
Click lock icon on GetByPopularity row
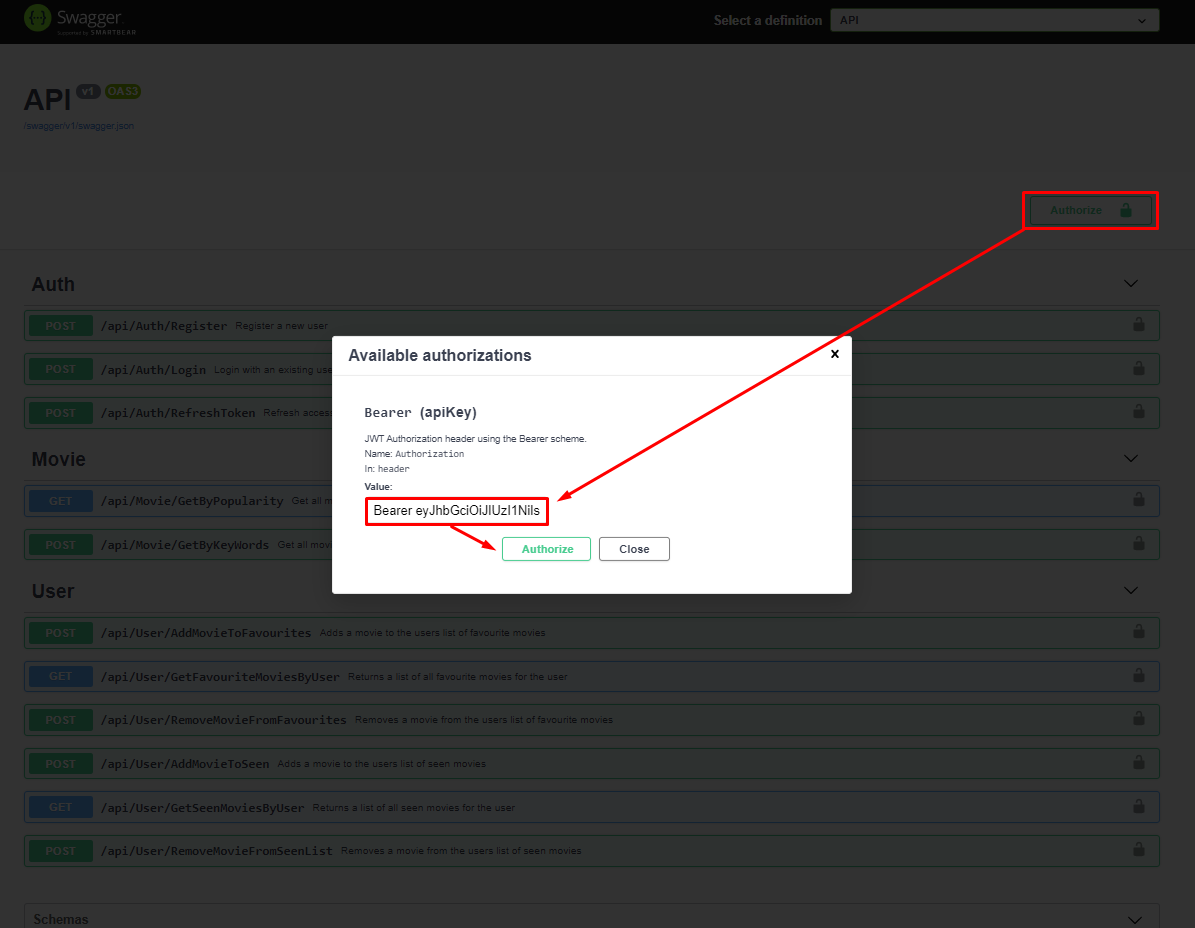(1139, 500)
